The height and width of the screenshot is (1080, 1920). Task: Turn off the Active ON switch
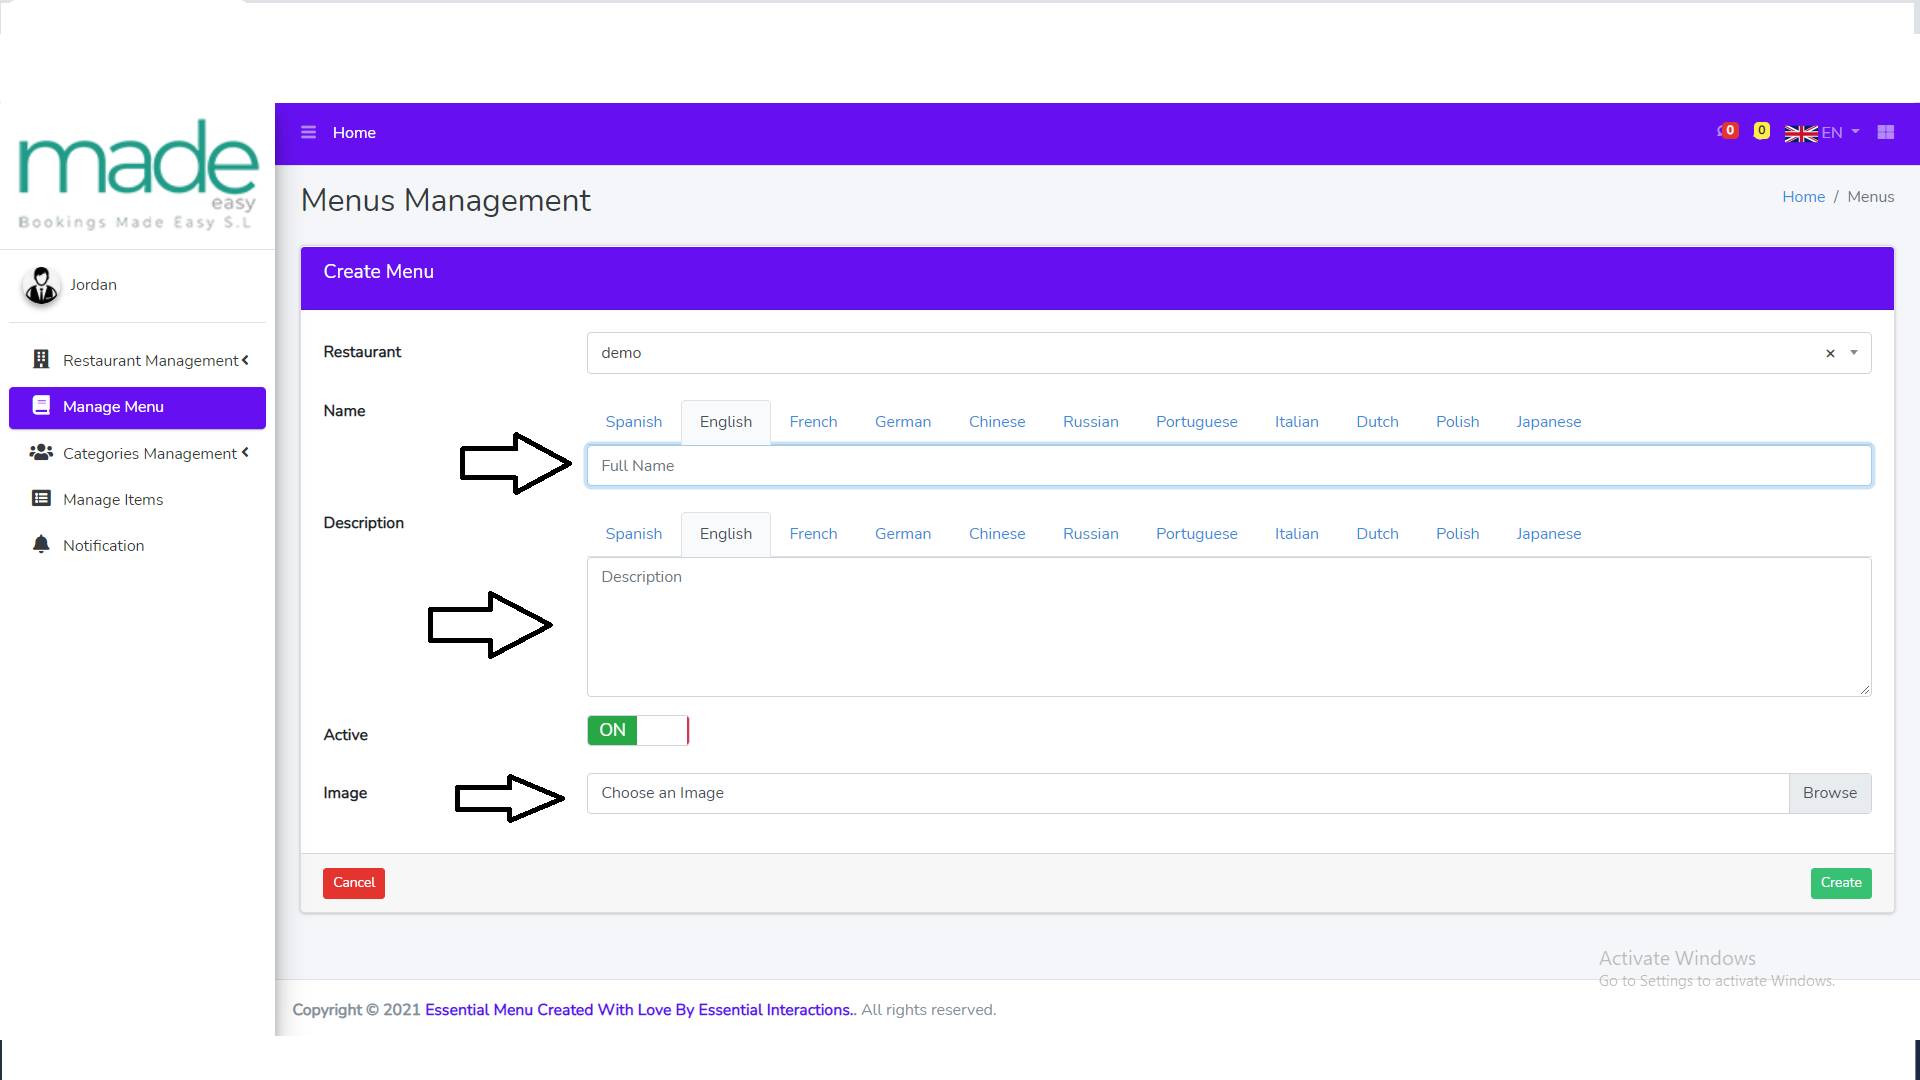tap(638, 730)
